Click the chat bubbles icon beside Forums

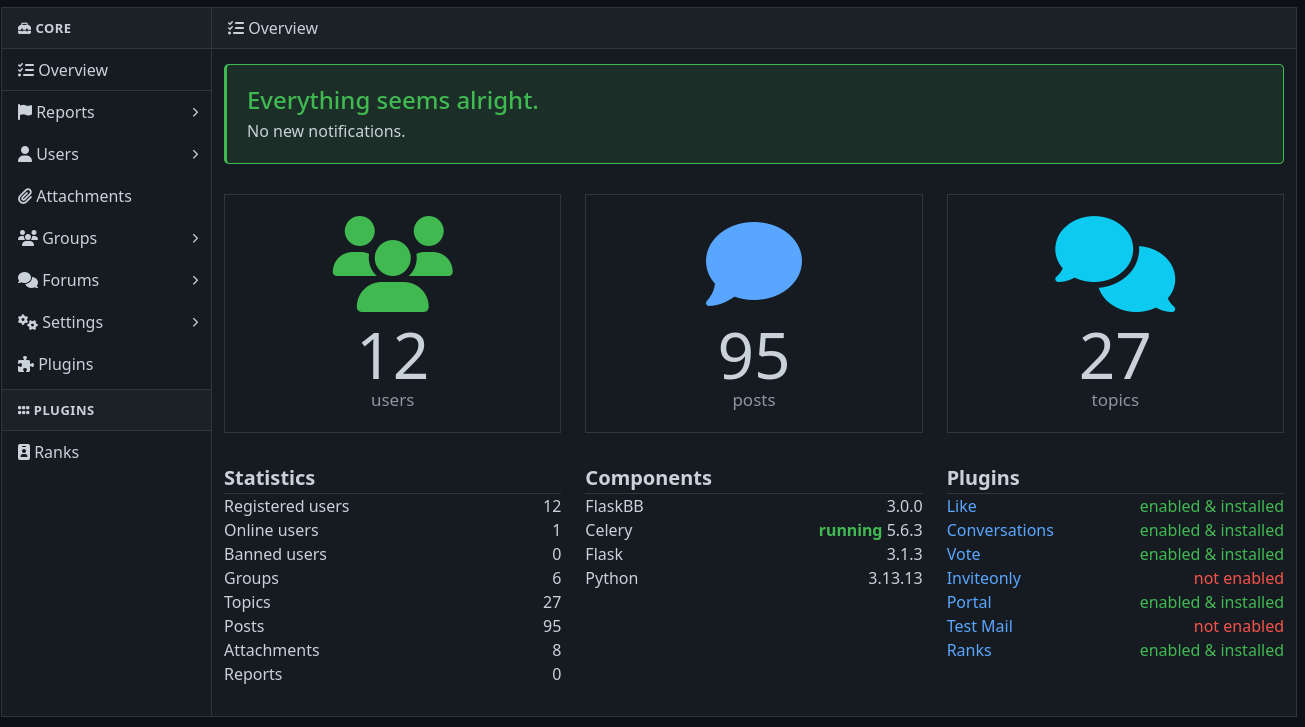[x=28, y=280]
